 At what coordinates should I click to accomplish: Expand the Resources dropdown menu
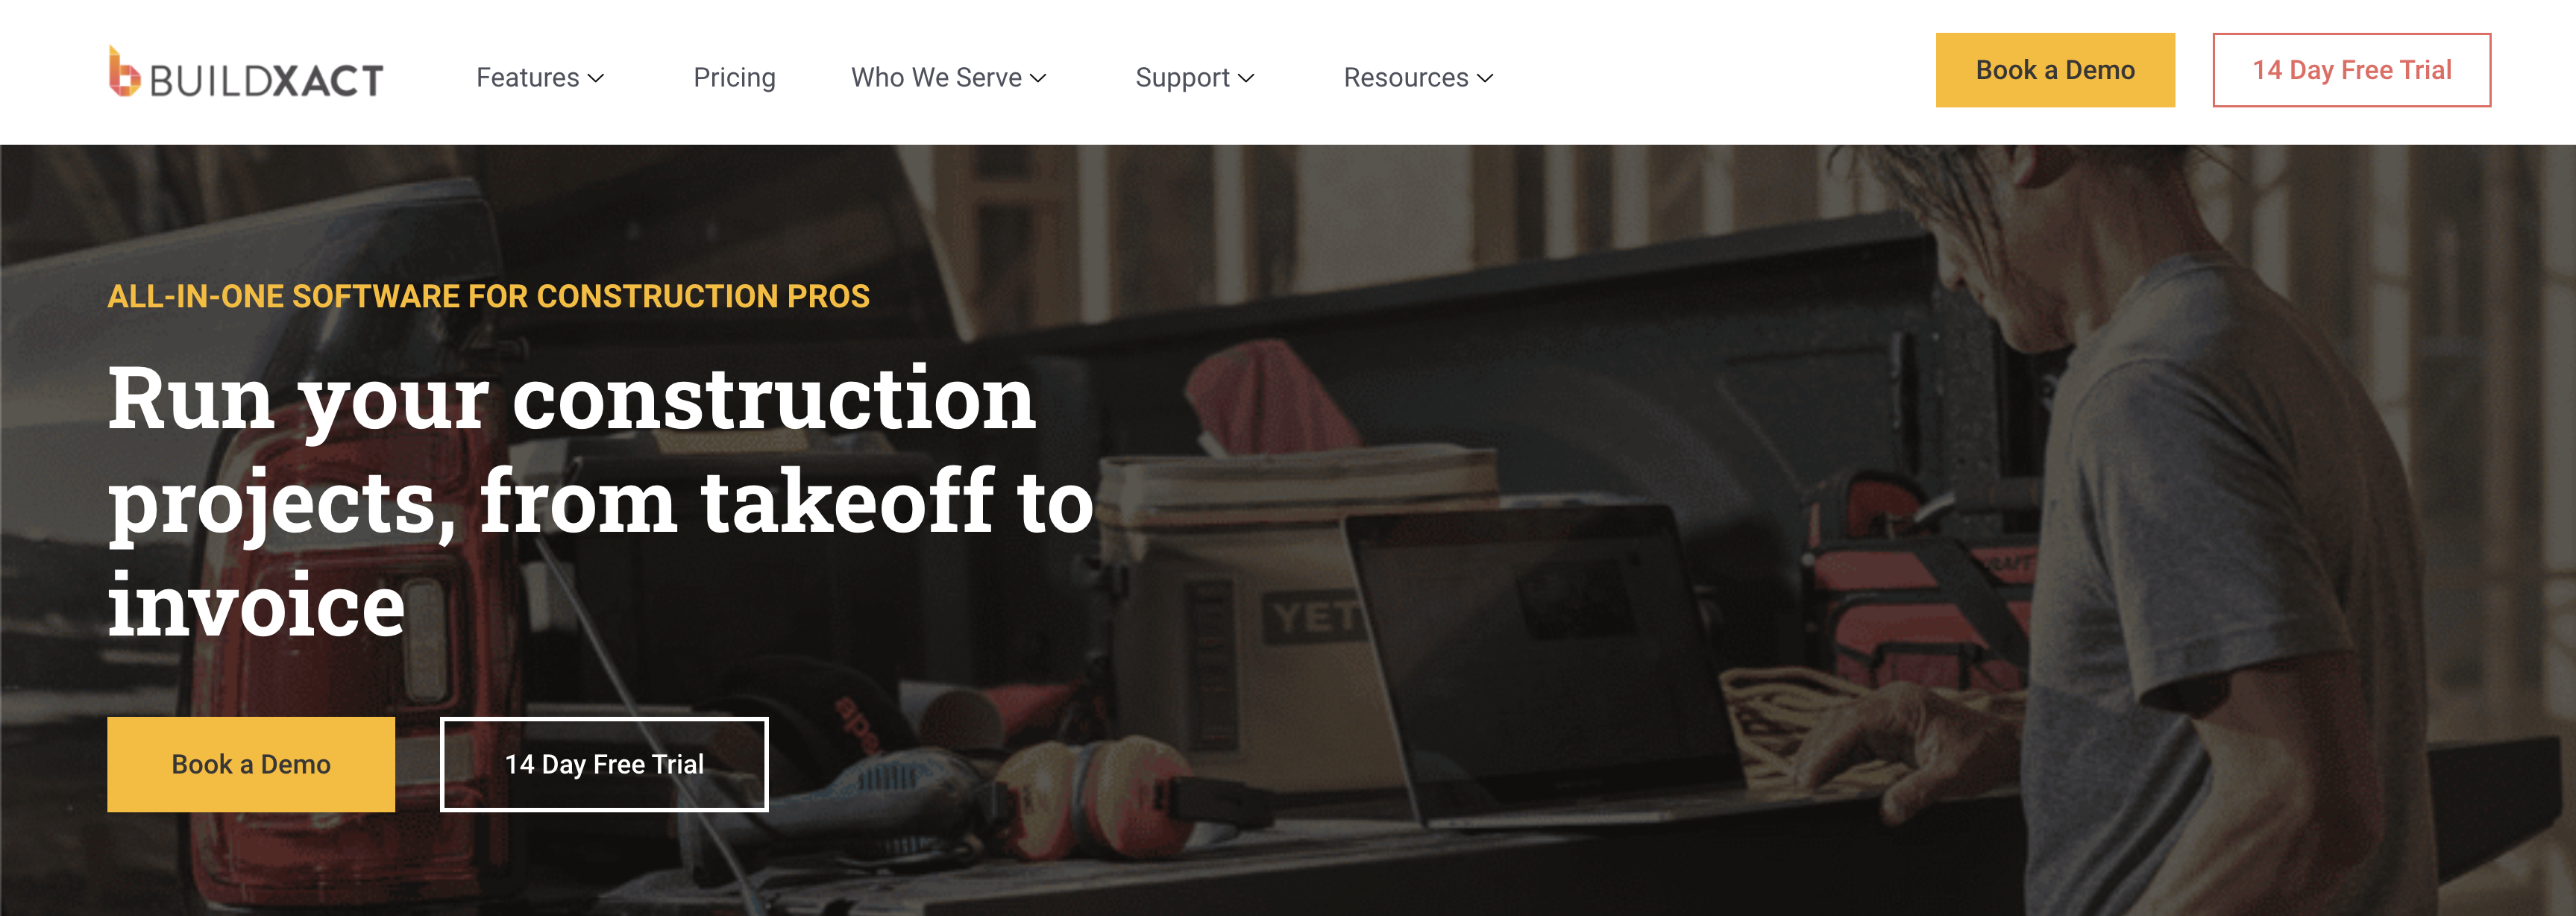1416,75
